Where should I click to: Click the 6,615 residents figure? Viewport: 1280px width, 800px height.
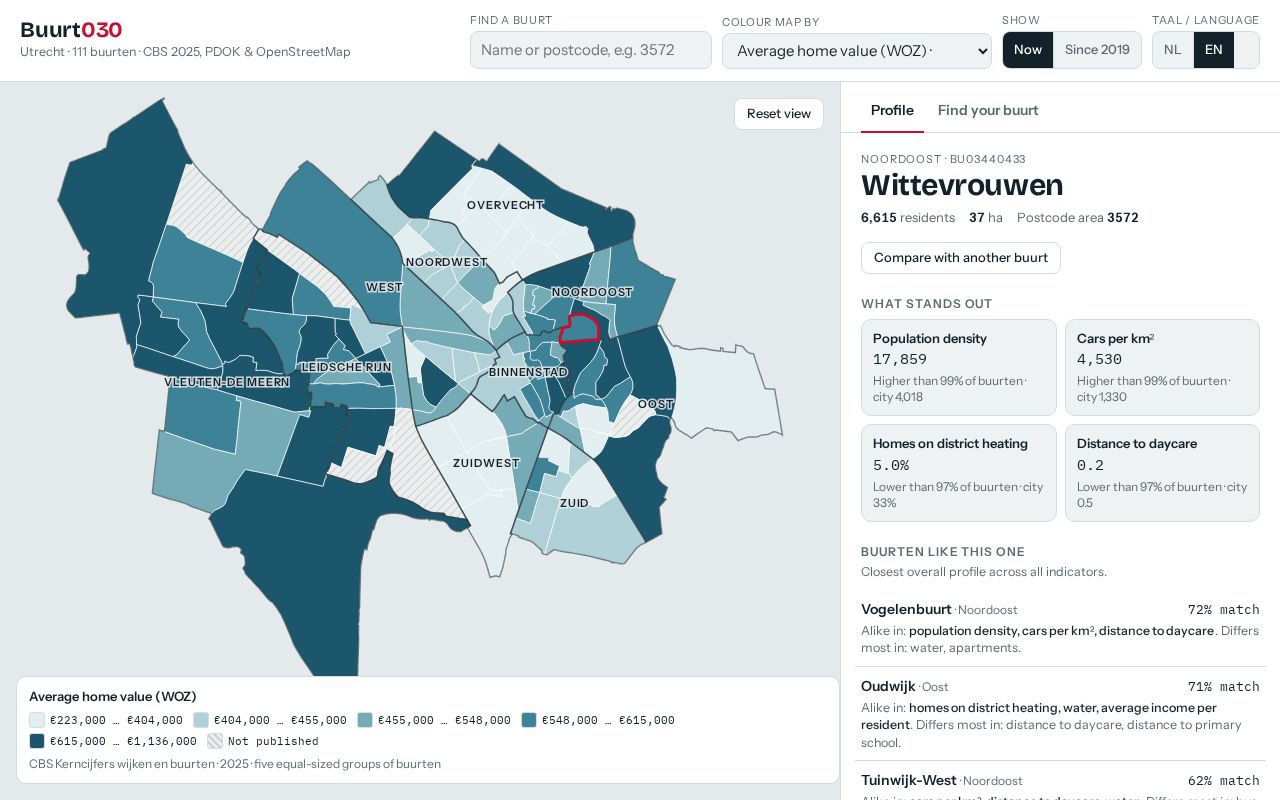pos(908,218)
